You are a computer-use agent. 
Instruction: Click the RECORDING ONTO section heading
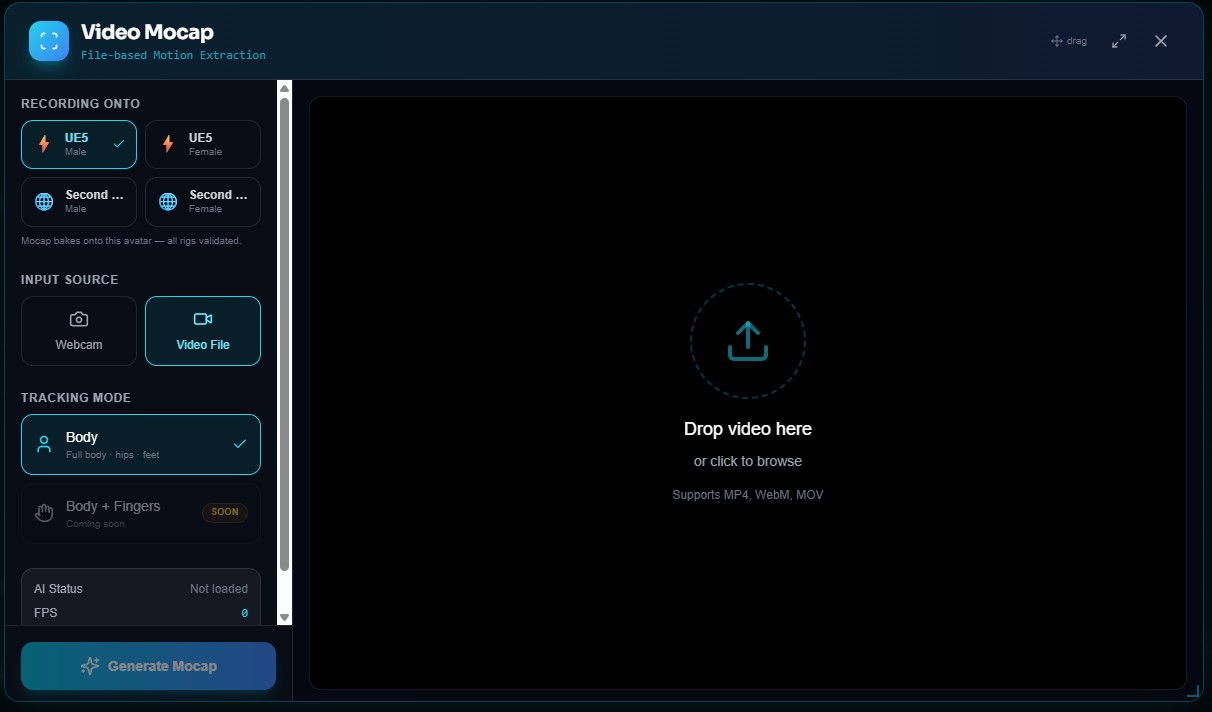[x=80, y=104]
